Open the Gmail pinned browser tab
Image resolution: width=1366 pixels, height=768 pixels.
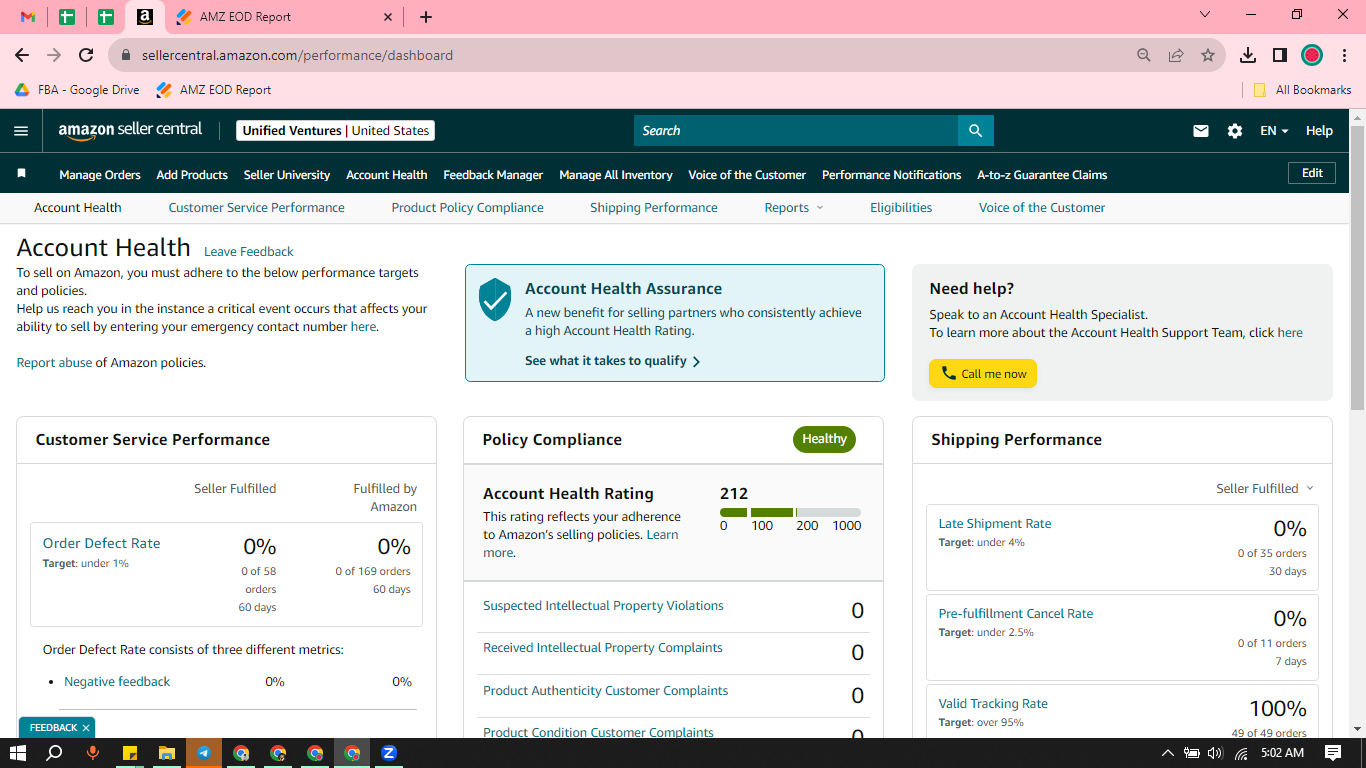tap(28, 17)
